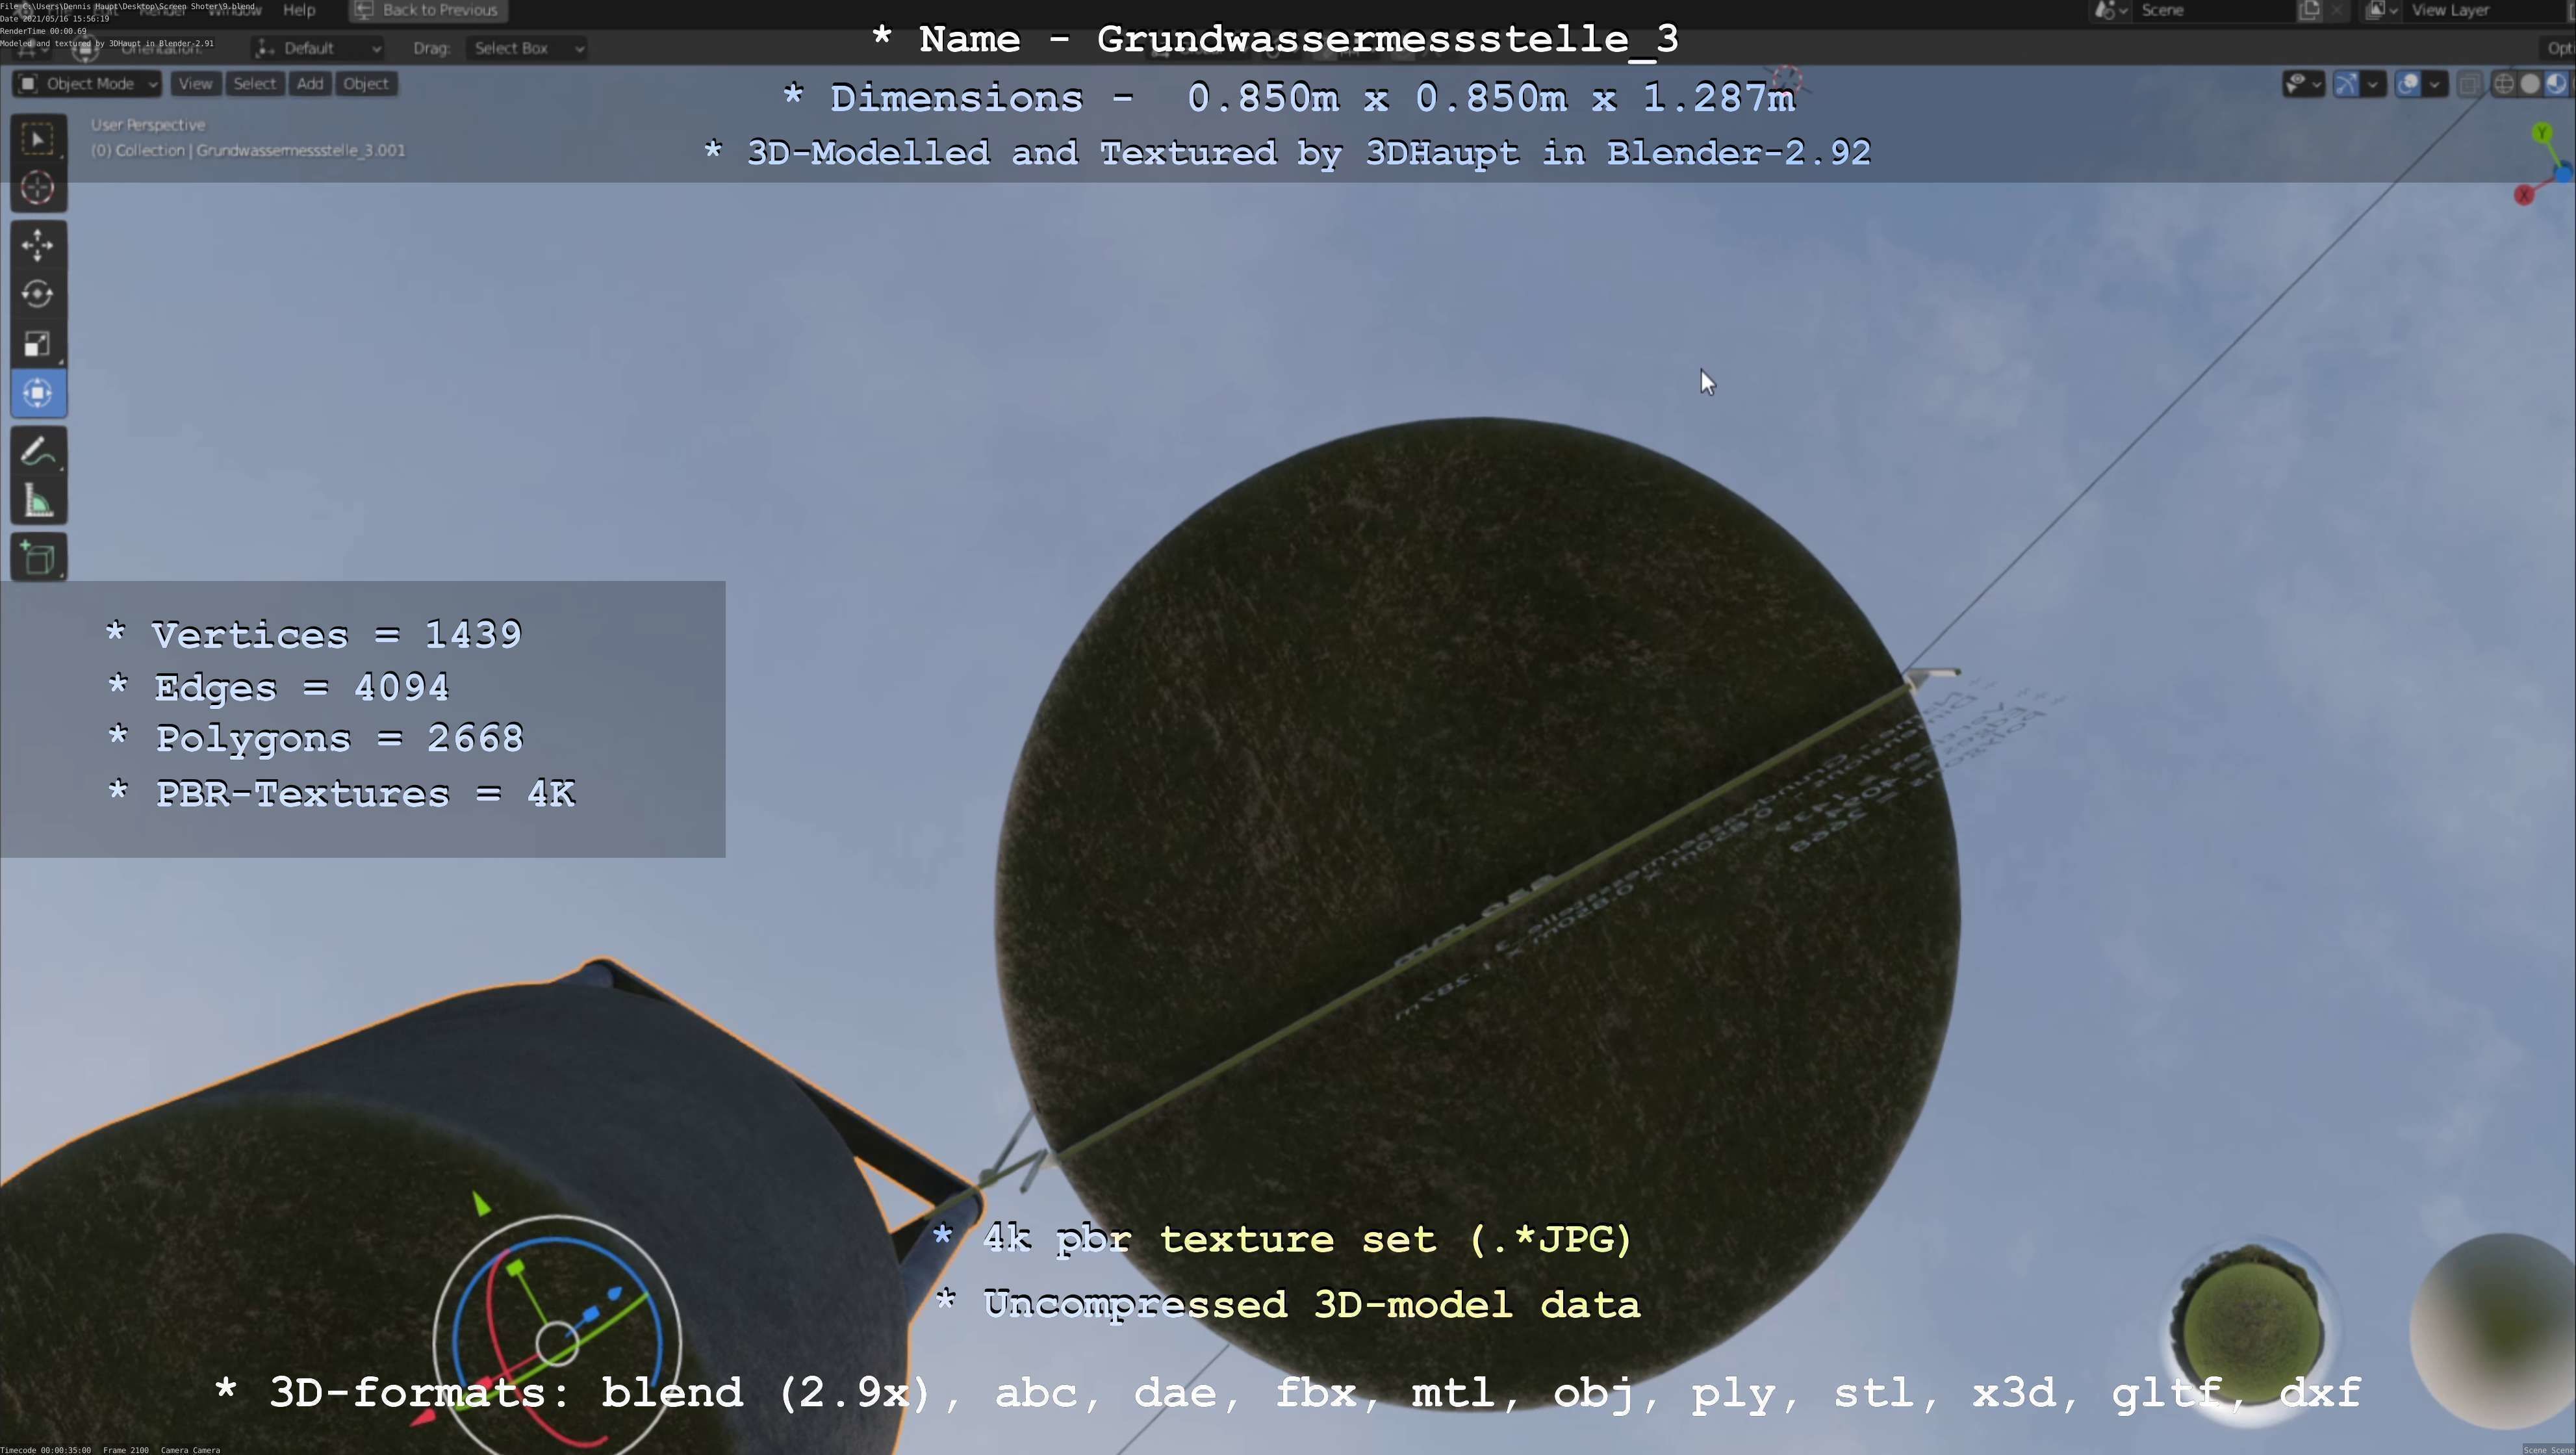Image resolution: width=2576 pixels, height=1455 pixels.
Task: Click the blue Z axis gizmo ball
Action: tap(2565, 174)
